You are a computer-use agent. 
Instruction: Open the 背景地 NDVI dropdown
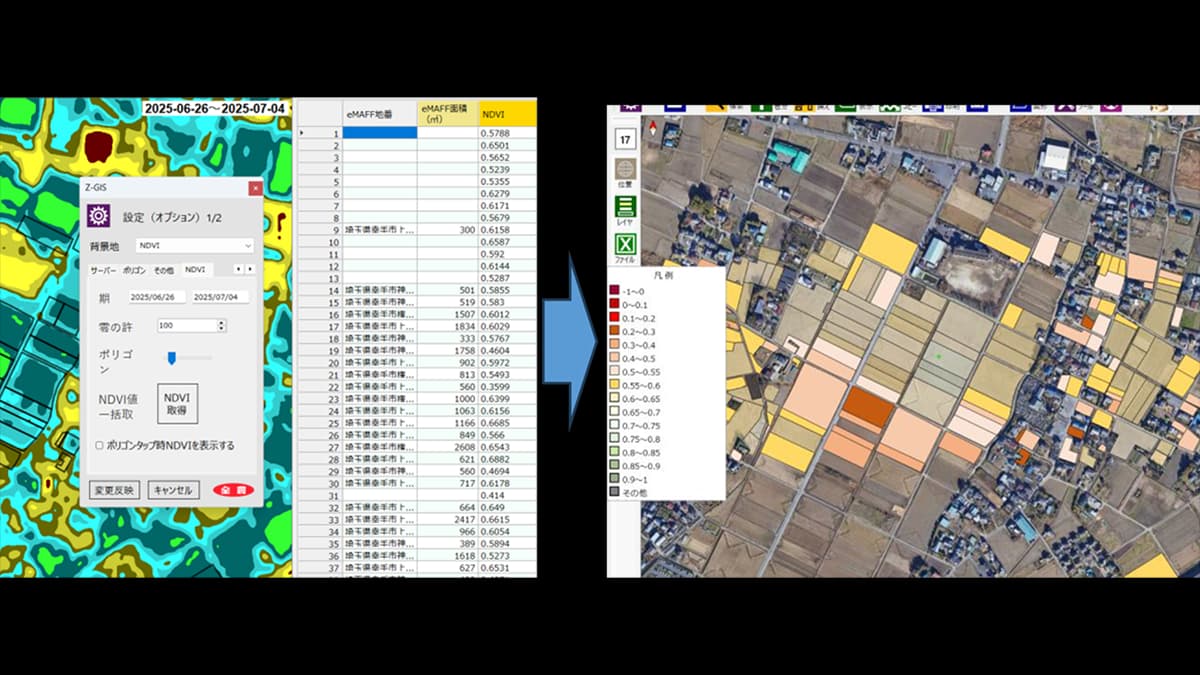click(194, 245)
